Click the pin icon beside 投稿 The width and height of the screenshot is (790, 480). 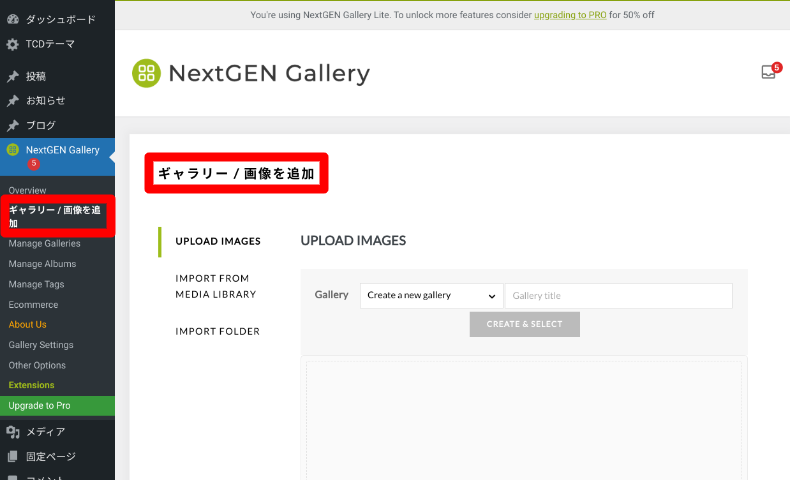[x=13, y=77]
